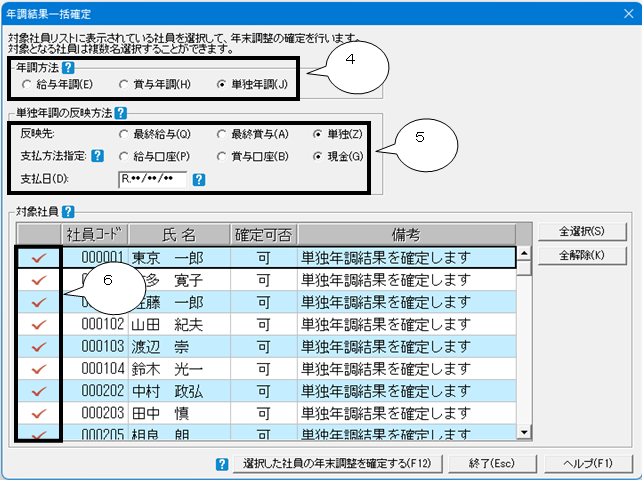Click the 支払日(D) date input field
The image size is (643, 481).
point(153,180)
